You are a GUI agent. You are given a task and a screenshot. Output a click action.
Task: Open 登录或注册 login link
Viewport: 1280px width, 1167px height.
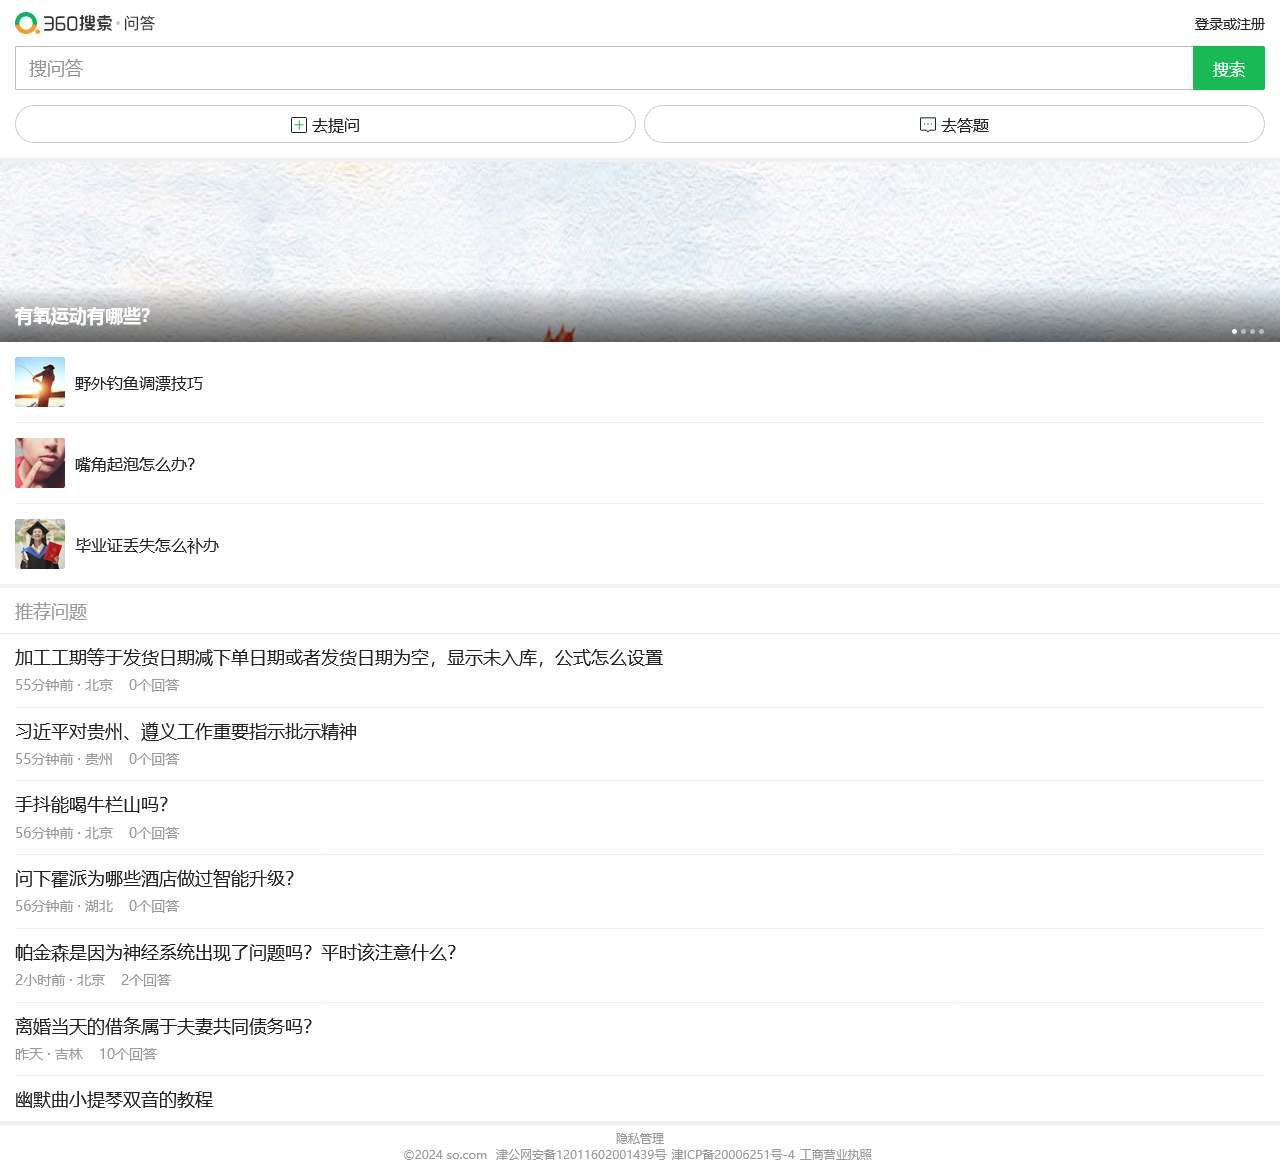1229,24
